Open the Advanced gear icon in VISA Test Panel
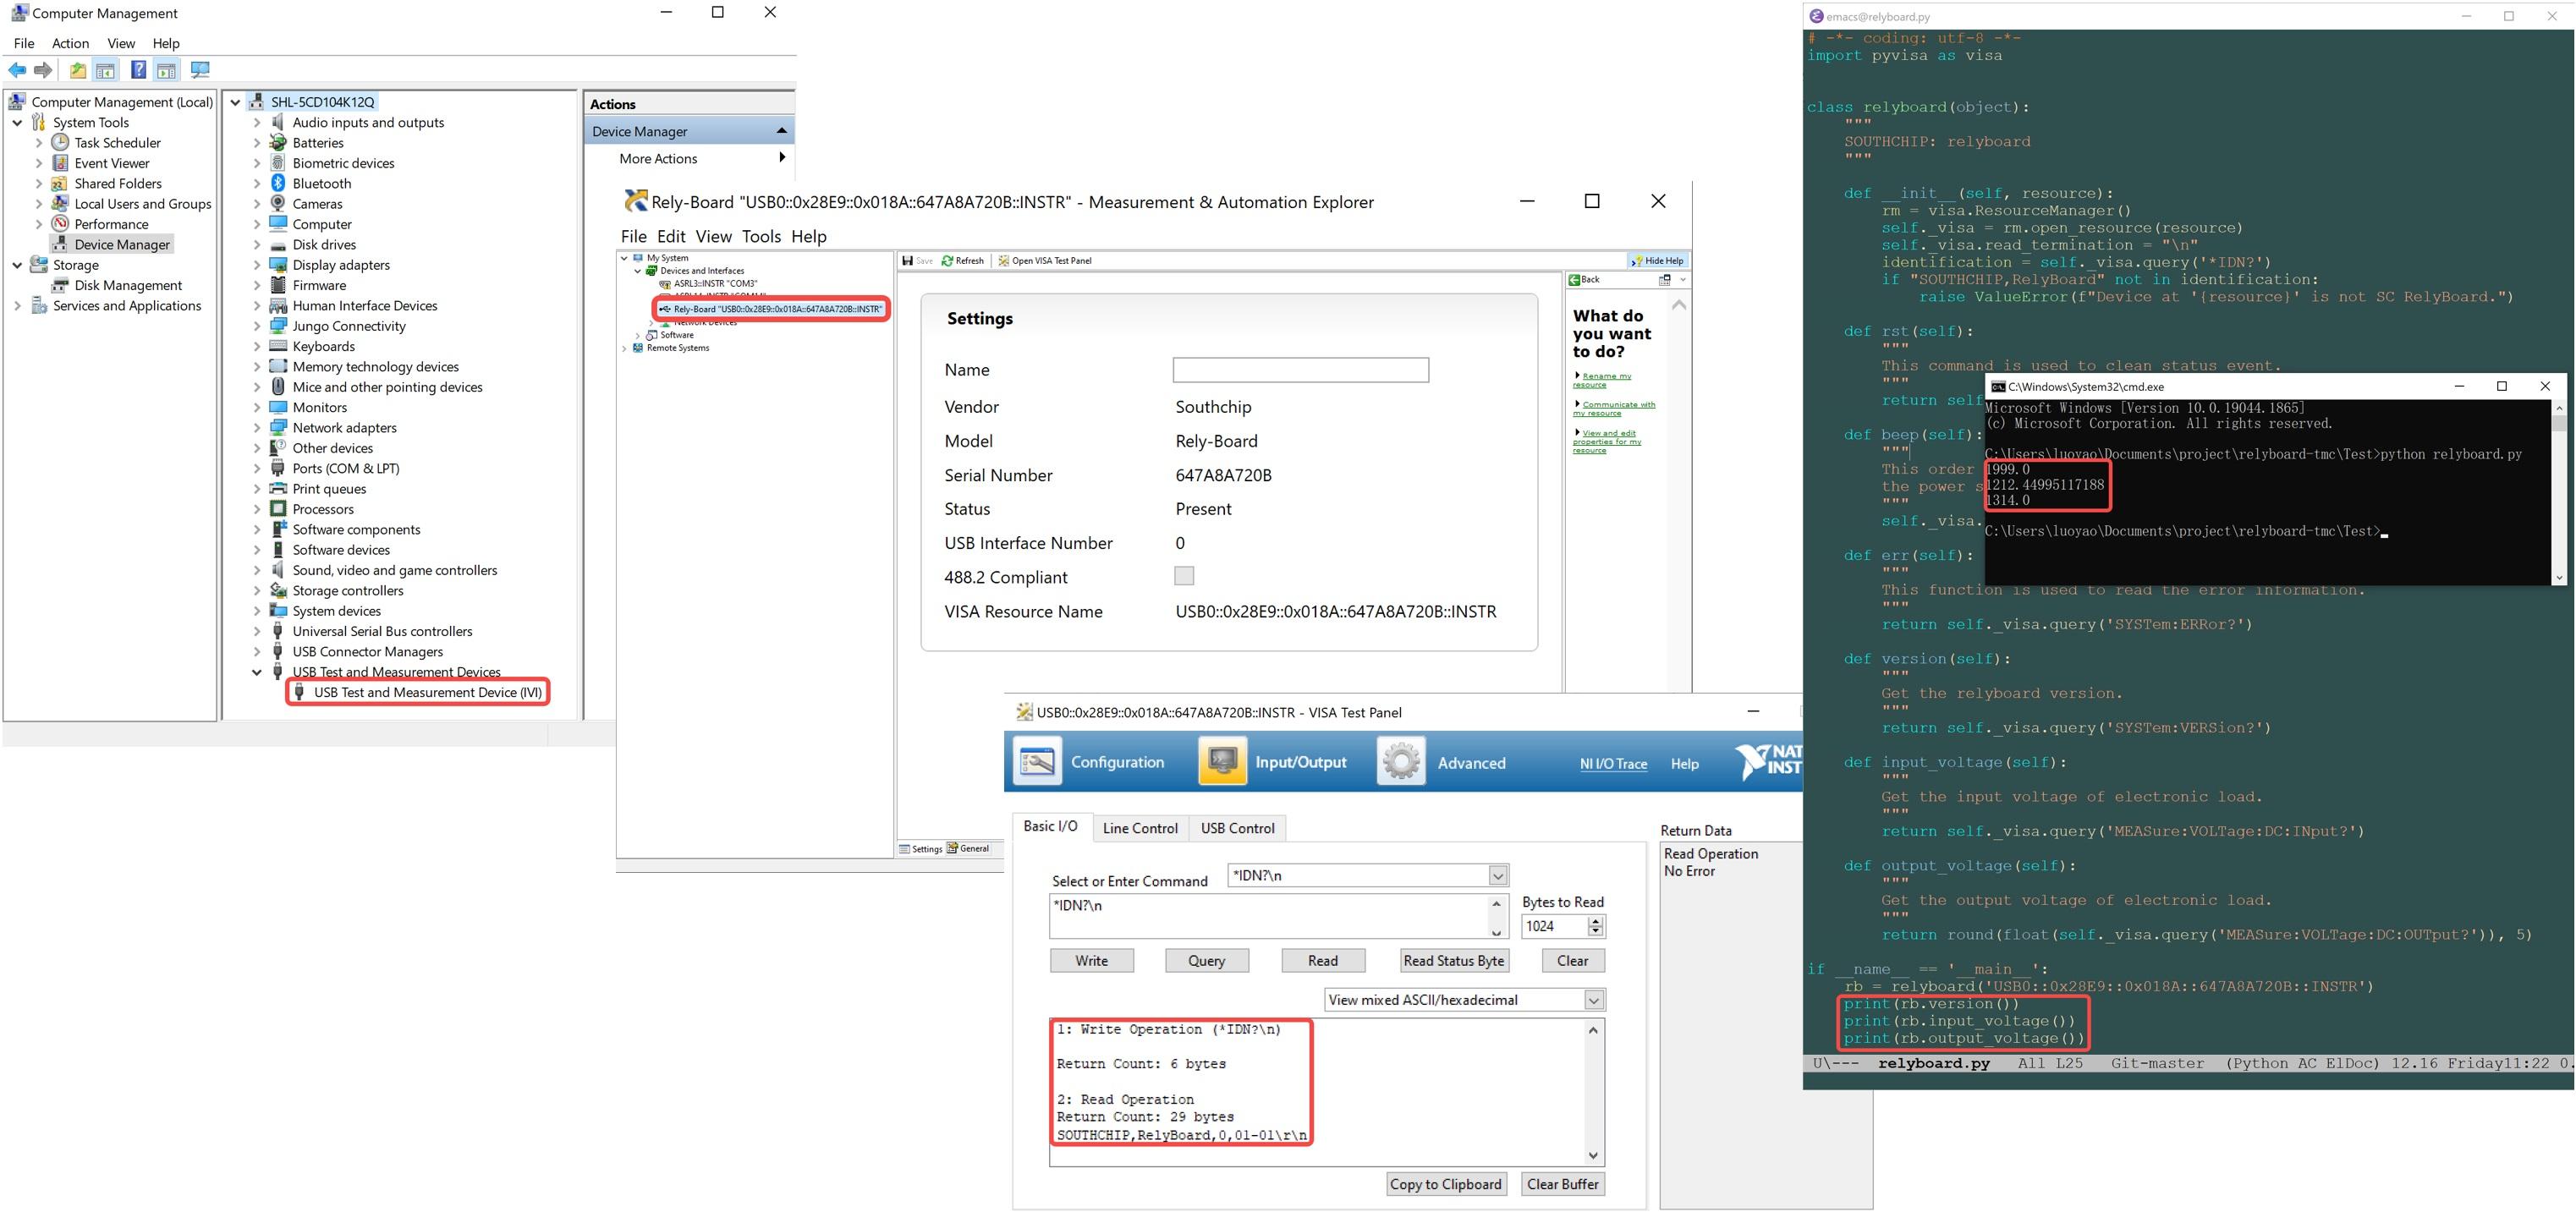Image resolution: width=2576 pixels, height=1212 pixels. [x=1401, y=762]
